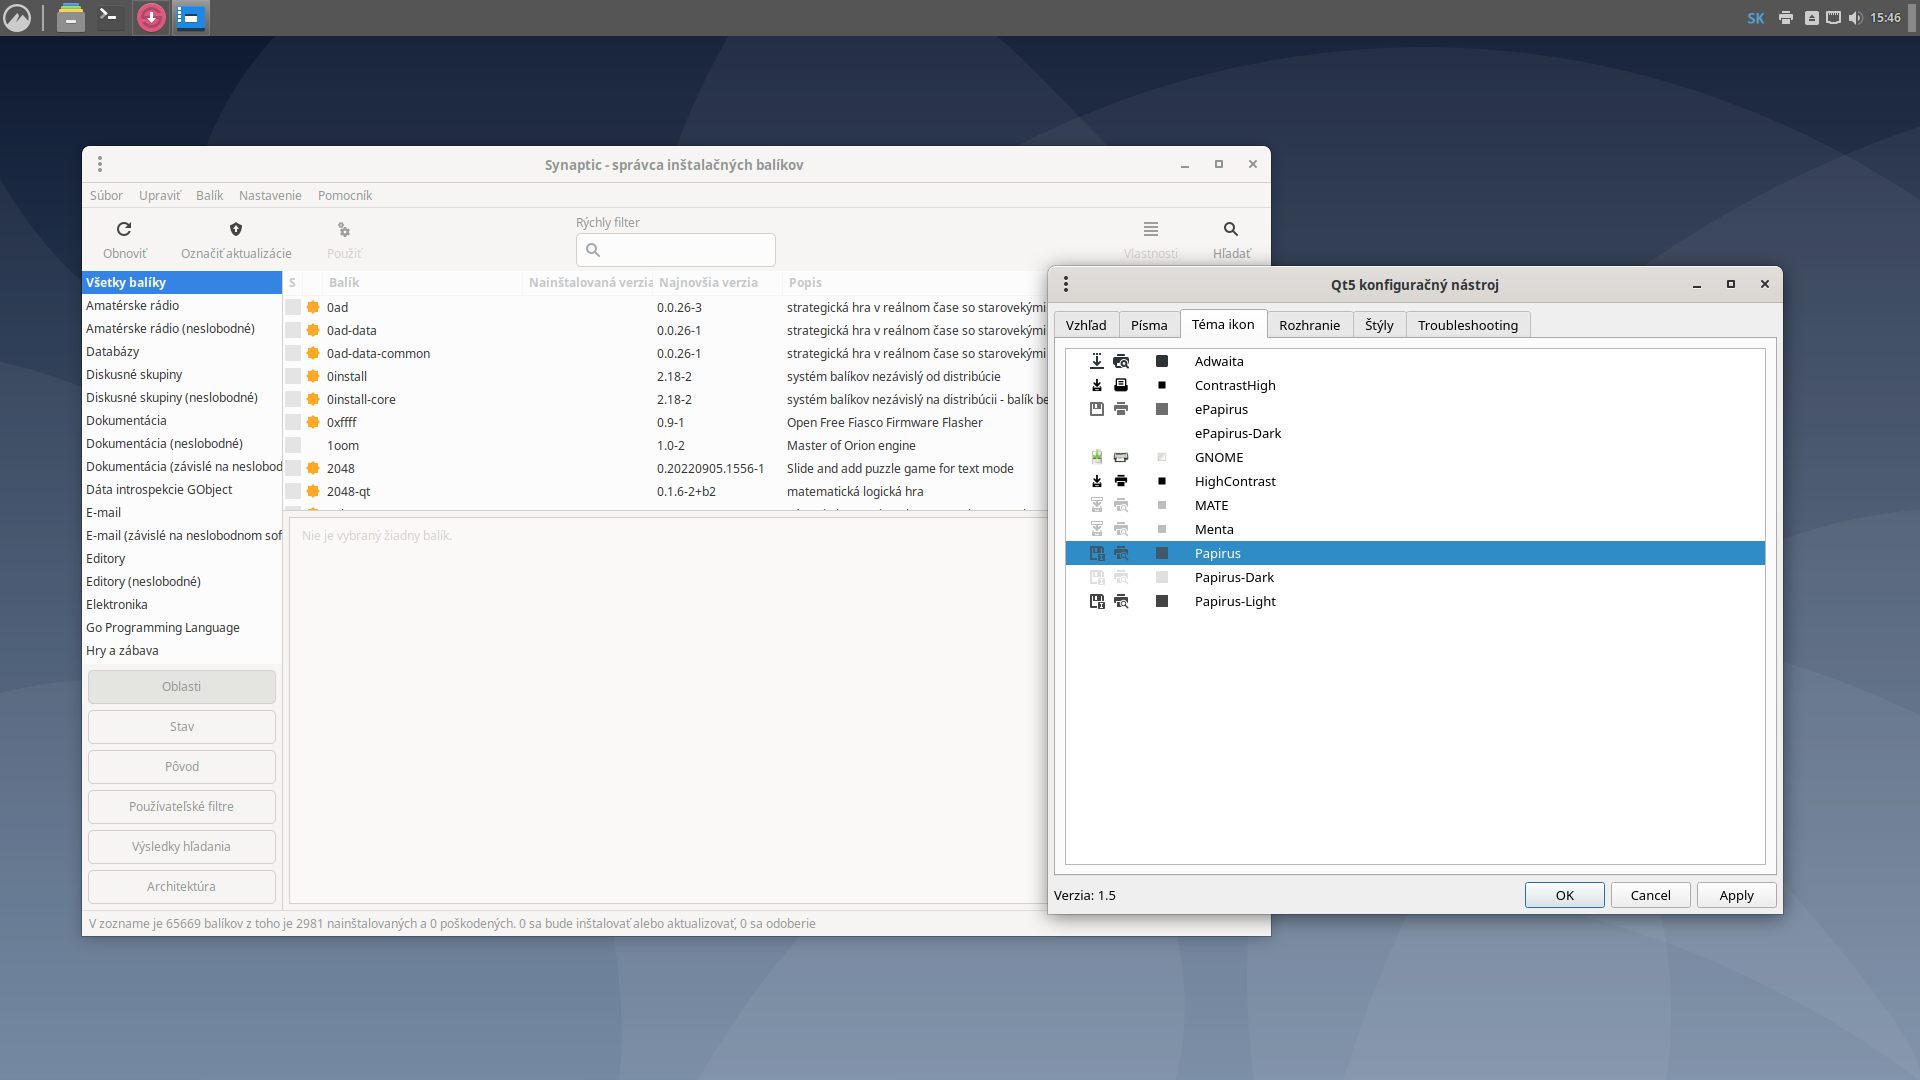Image resolution: width=1920 pixels, height=1080 pixels.
Task: Open the Pomocník menu
Action: [x=345, y=195]
